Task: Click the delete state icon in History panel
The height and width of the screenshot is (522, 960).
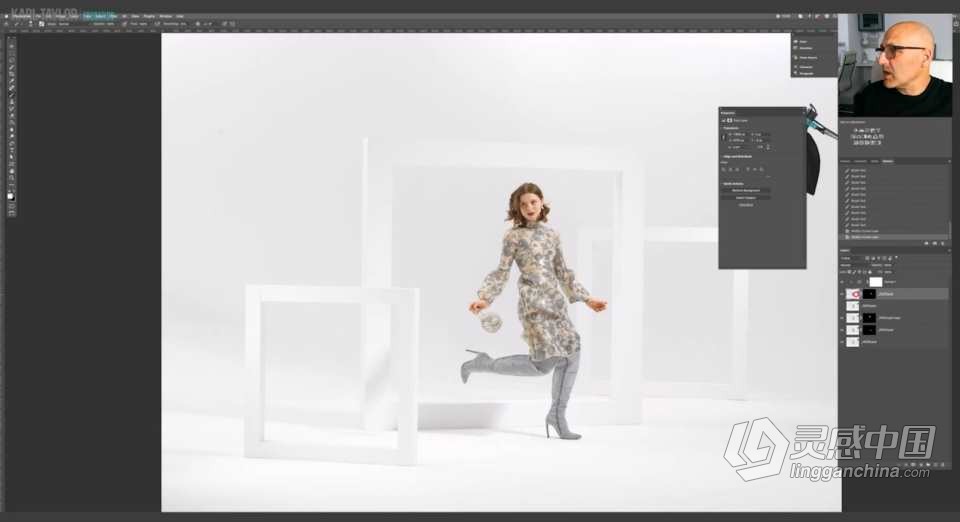Action: pyautogui.click(x=942, y=243)
